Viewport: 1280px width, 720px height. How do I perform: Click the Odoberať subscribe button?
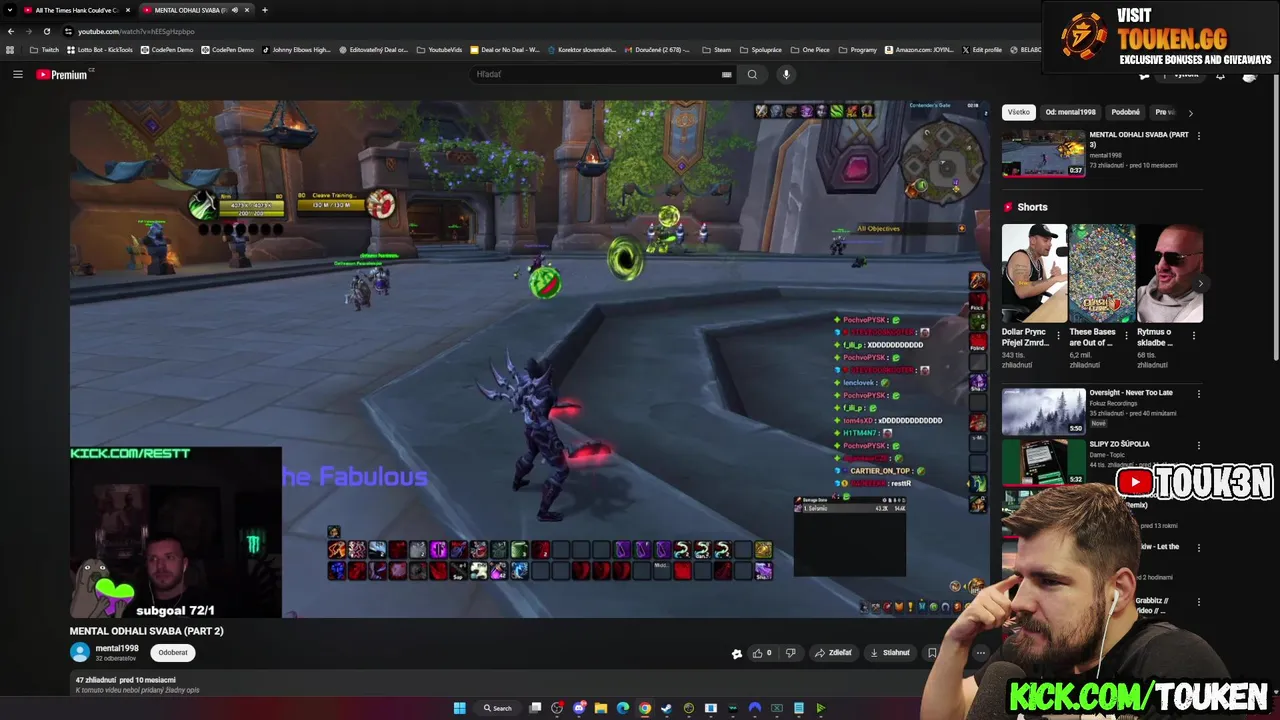172,653
